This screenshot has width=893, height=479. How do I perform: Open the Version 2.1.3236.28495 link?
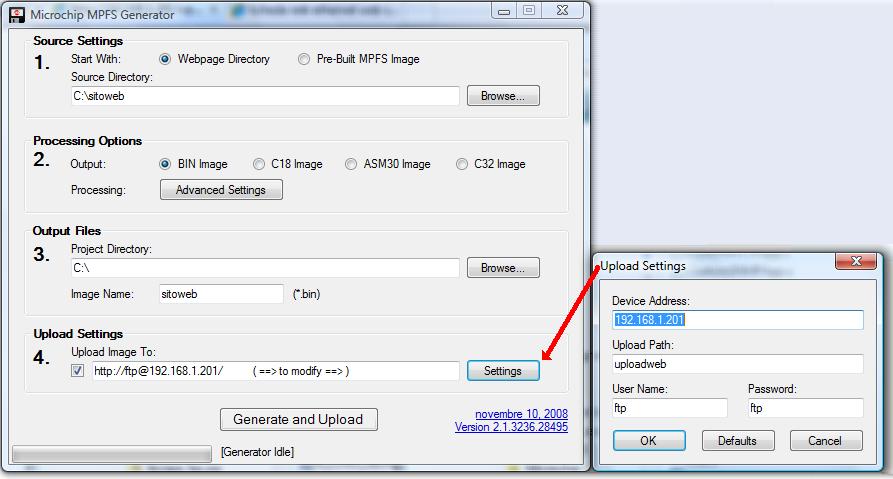(511, 427)
